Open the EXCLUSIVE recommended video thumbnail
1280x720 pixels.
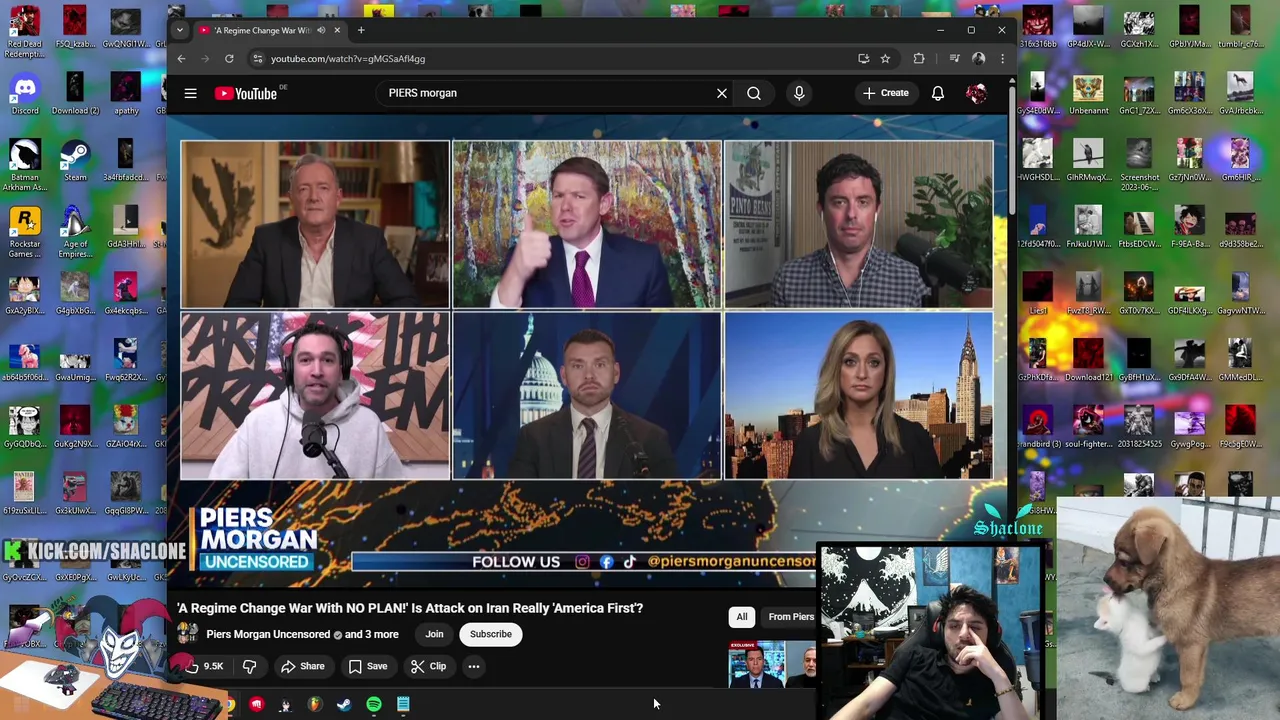point(772,664)
